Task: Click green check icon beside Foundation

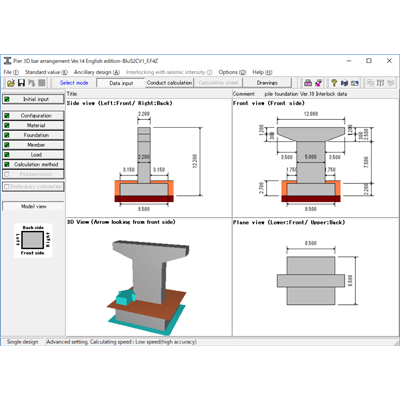Action: [7, 135]
